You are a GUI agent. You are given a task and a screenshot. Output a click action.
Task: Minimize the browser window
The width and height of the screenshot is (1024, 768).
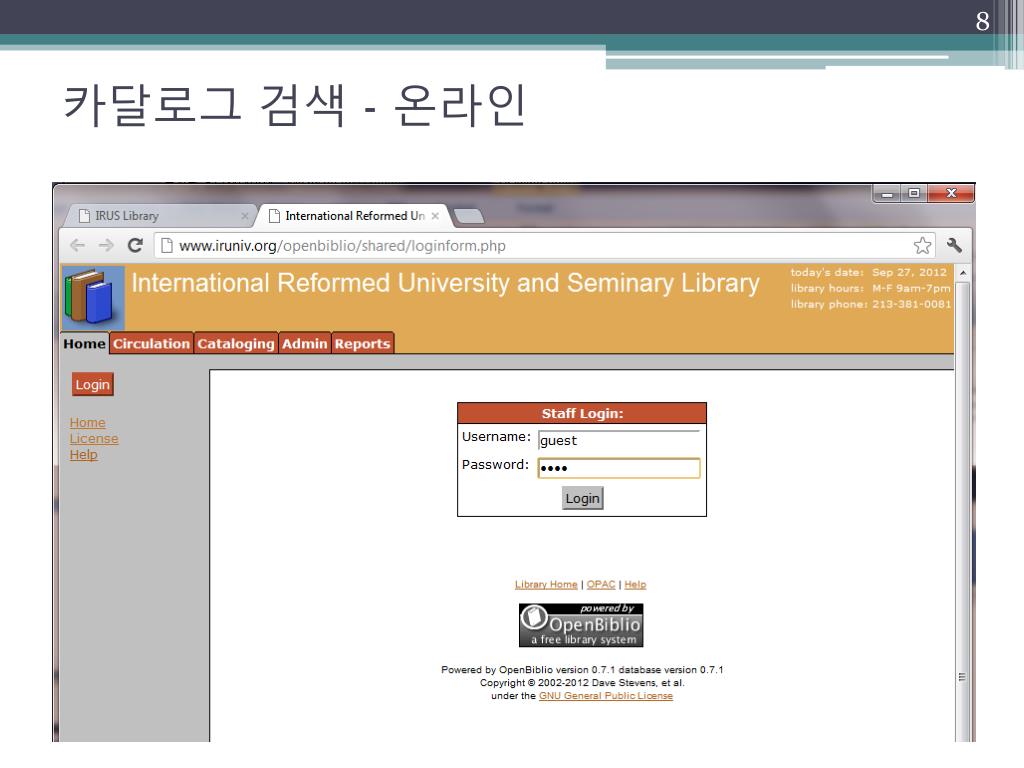pos(887,193)
